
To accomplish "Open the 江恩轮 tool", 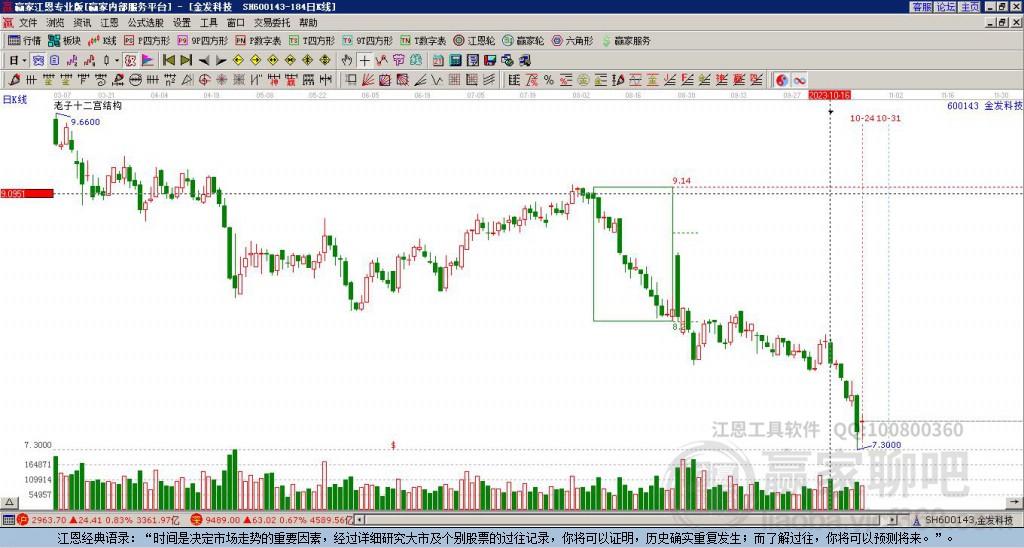I will point(474,40).
